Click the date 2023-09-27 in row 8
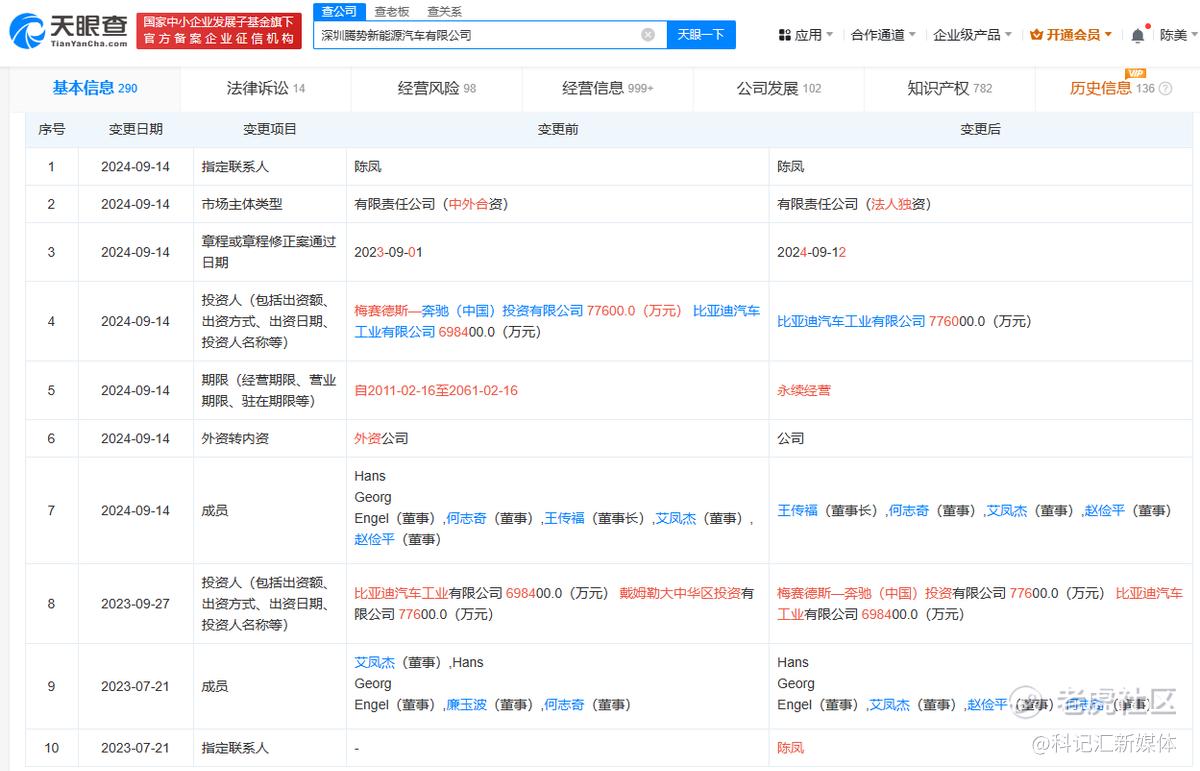 click(x=136, y=604)
